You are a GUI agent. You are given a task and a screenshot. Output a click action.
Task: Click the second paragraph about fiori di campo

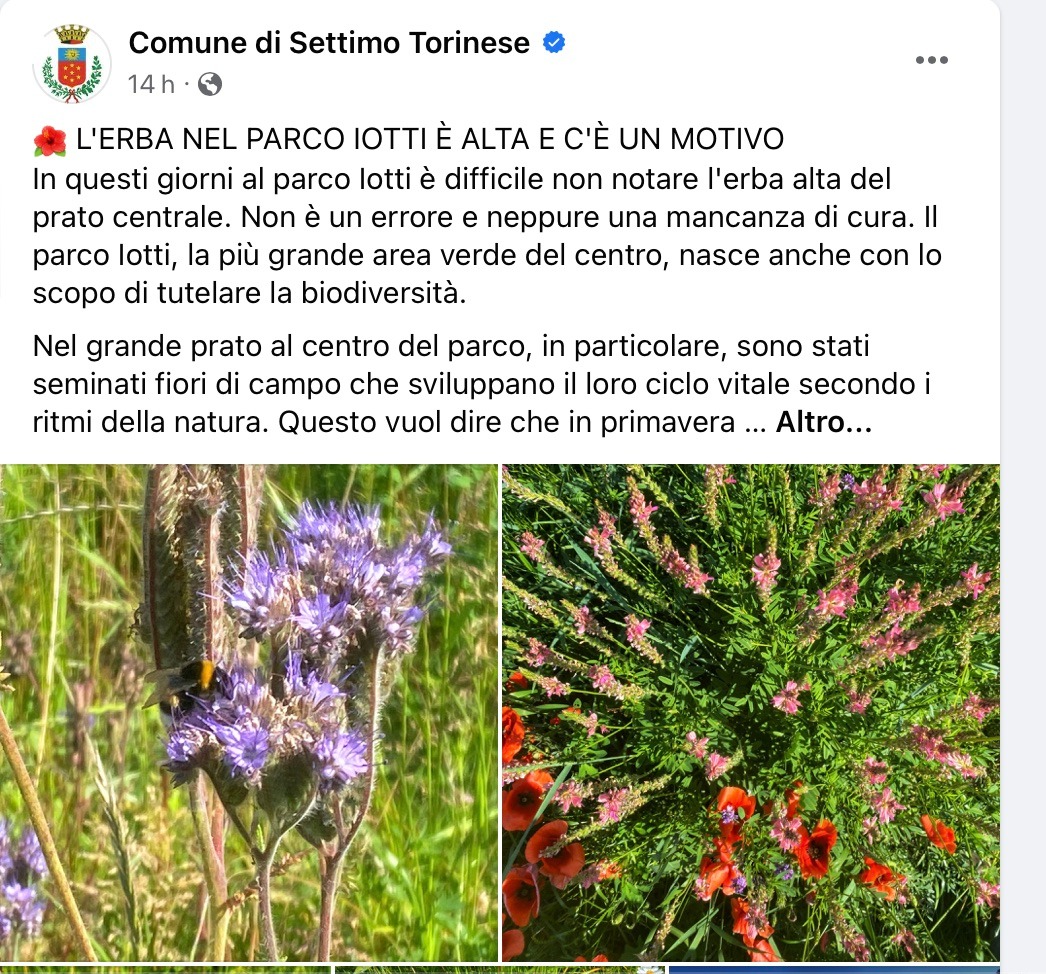(x=482, y=384)
